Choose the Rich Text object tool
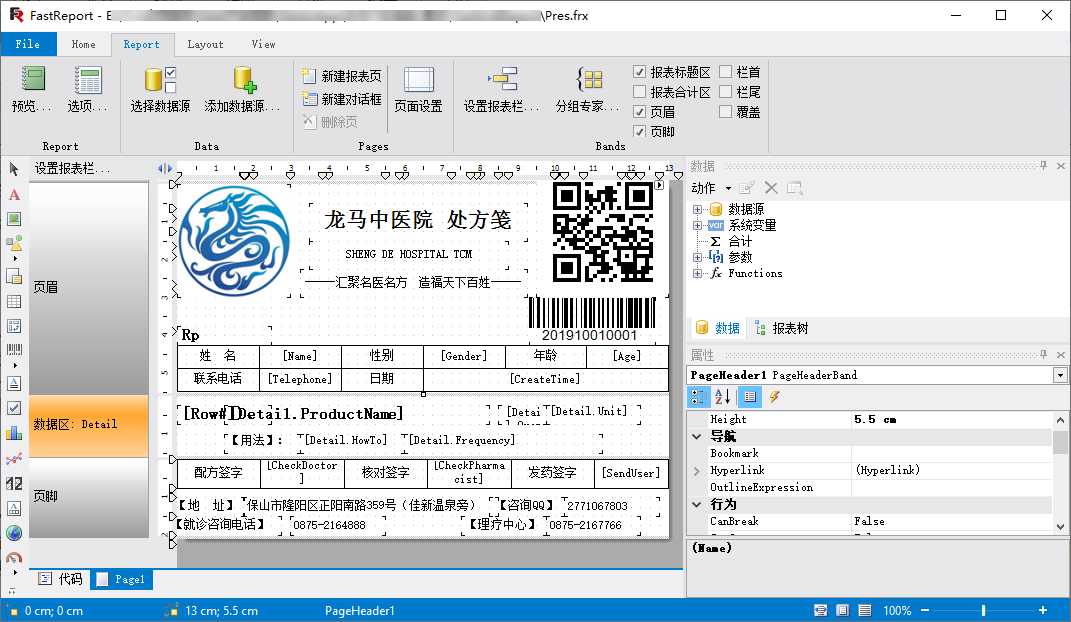Screen dimensions: 1071x622 pyautogui.click(x=14, y=383)
